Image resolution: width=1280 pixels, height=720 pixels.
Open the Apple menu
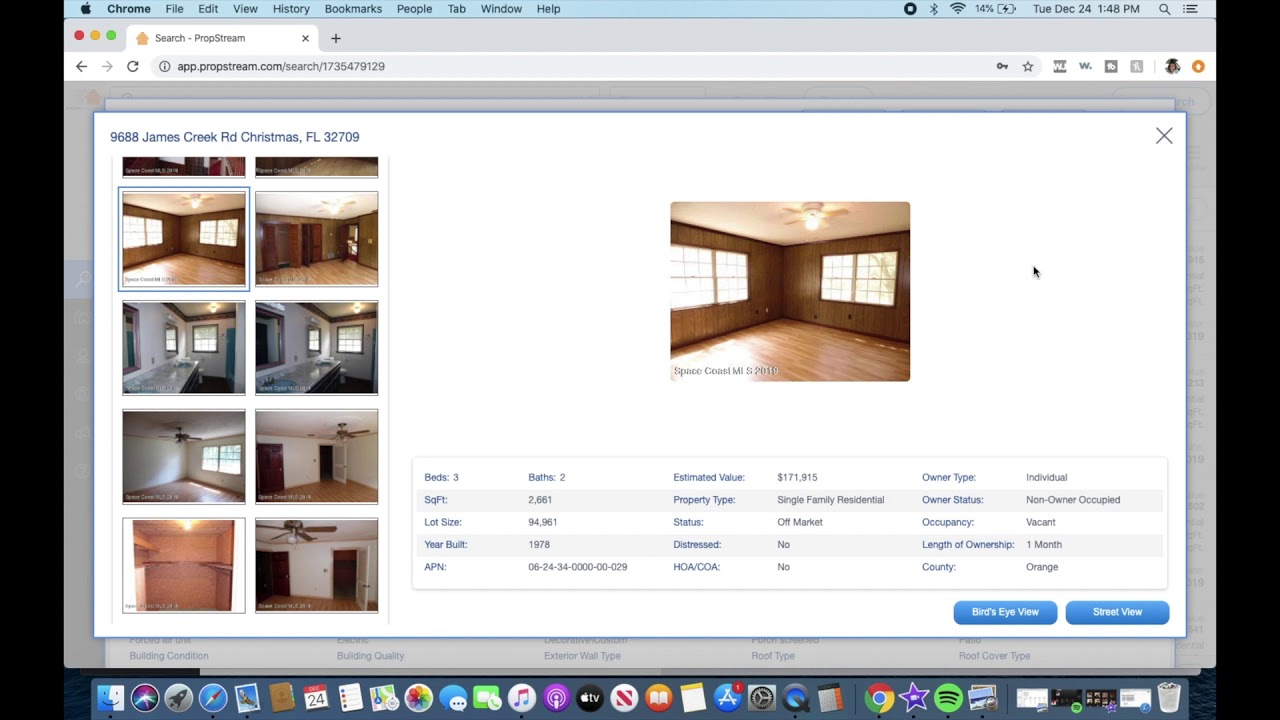click(x=85, y=9)
